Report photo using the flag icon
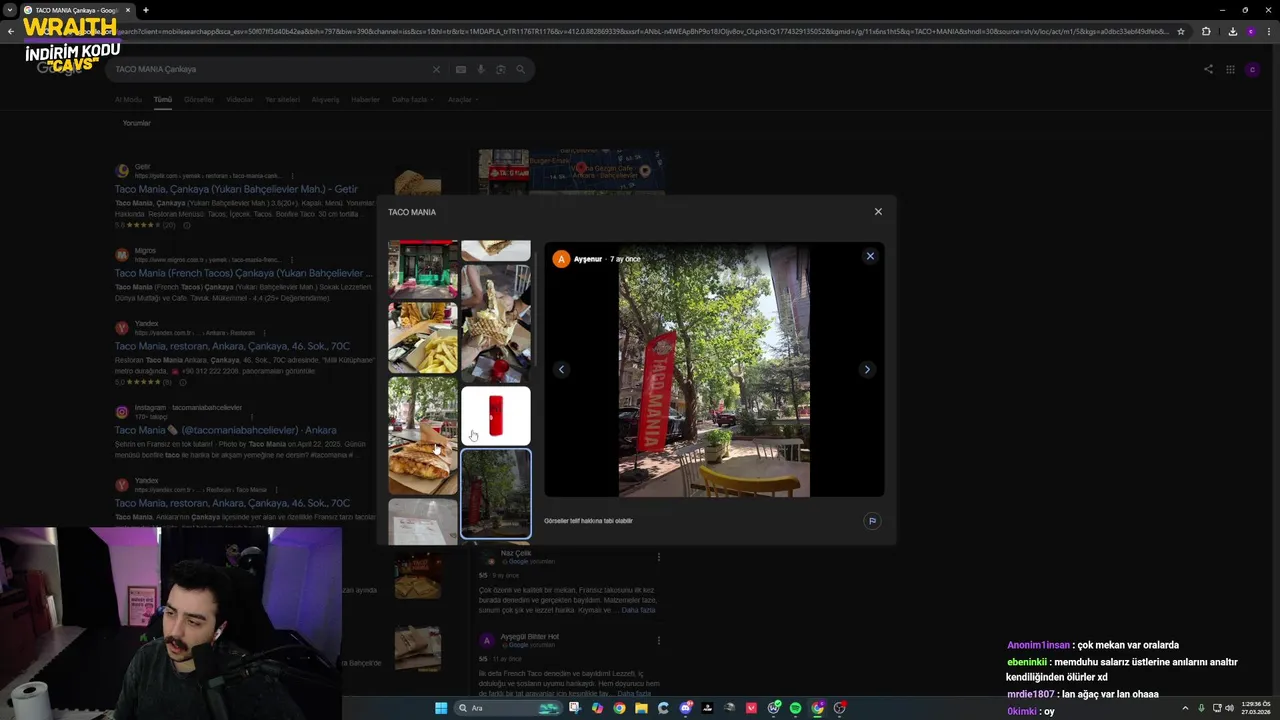This screenshot has height=720, width=1280. coord(872,521)
